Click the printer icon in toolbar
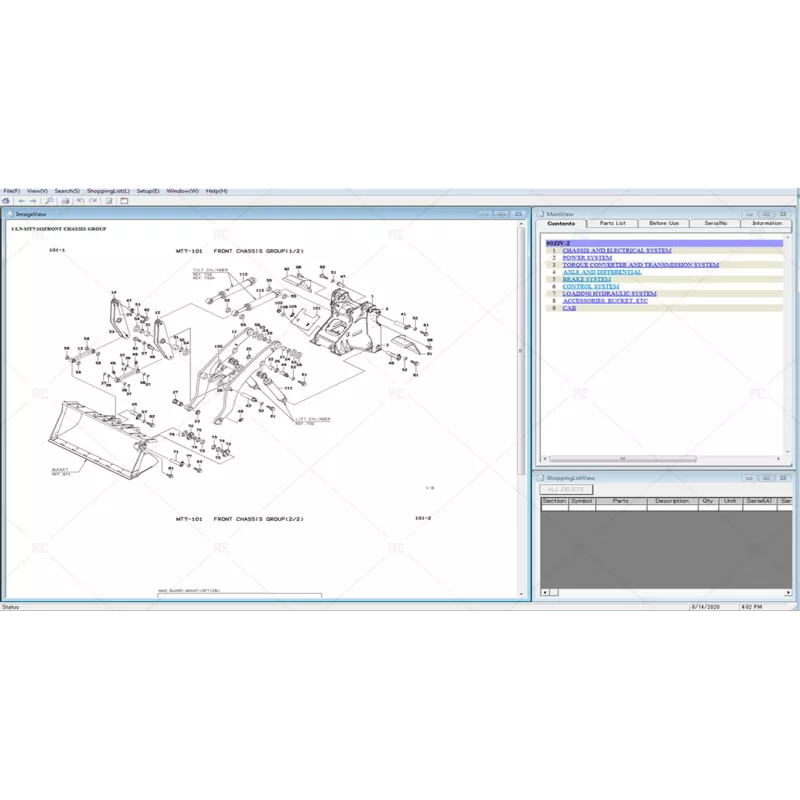800x800 pixels. tap(66, 200)
